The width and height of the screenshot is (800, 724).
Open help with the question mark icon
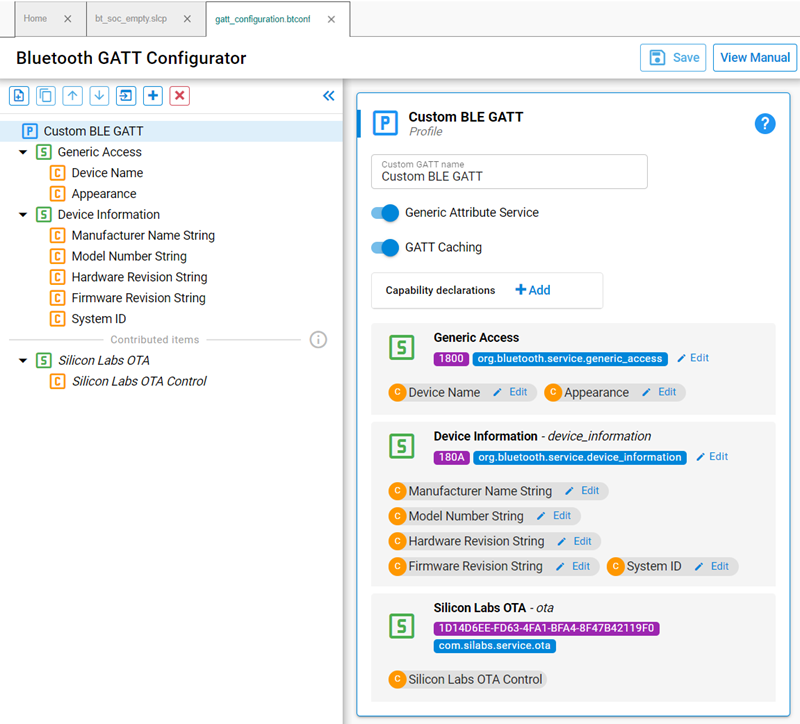(x=765, y=124)
